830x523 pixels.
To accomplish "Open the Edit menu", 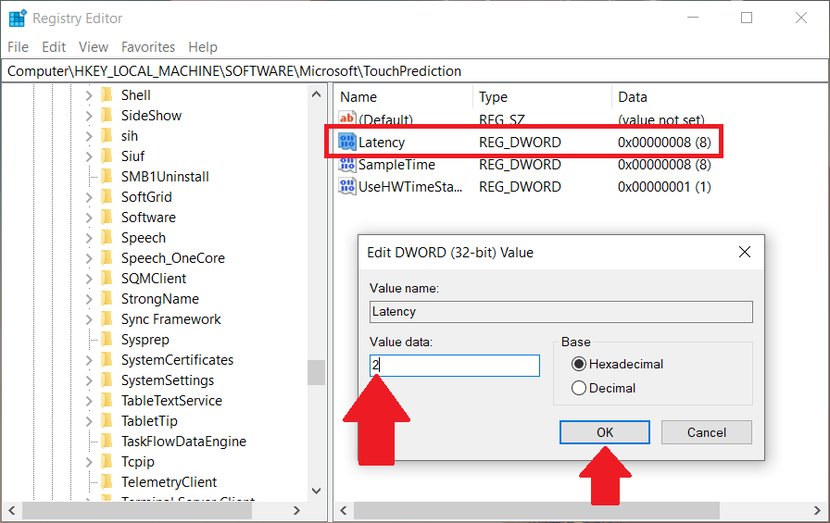I will (x=53, y=47).
